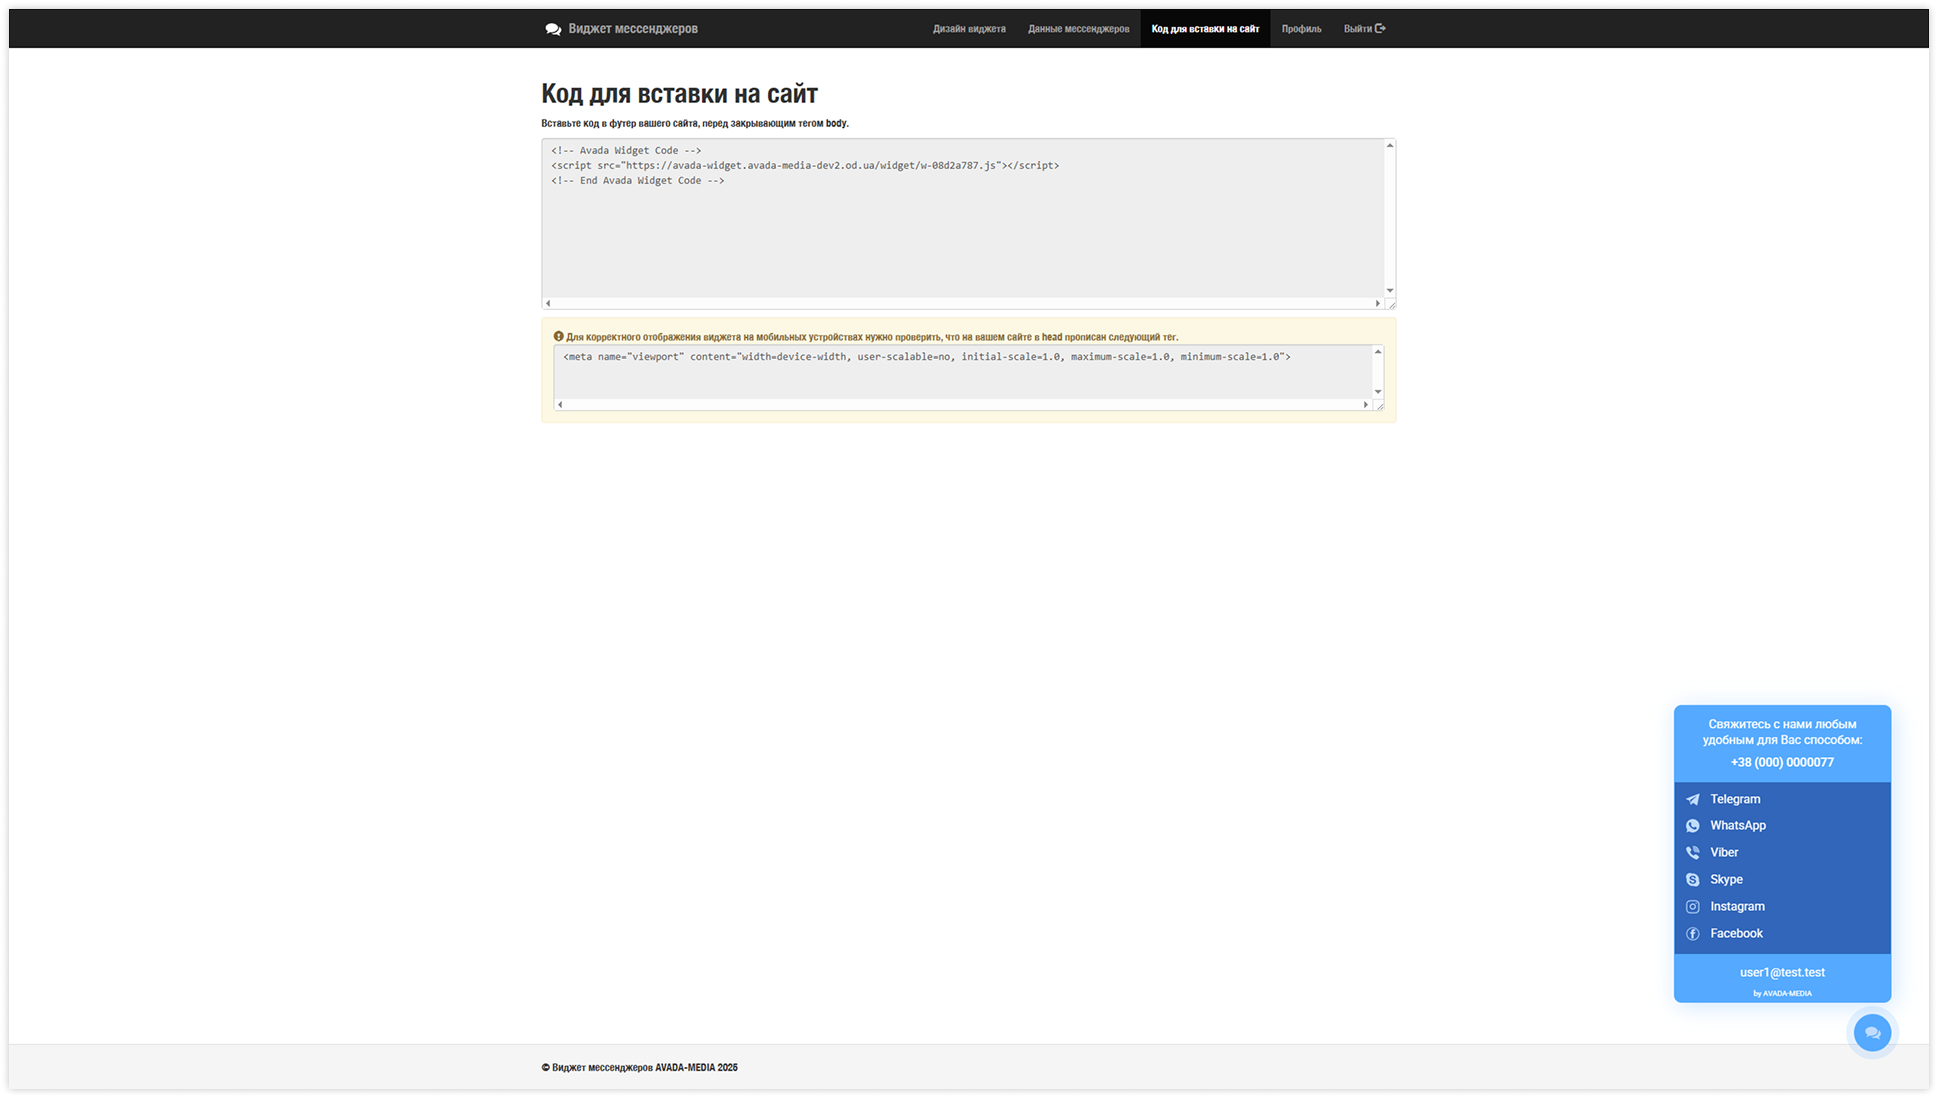This screenshot has width=1938, height=1098.
Task: Open the Дизайн виджета menu item
Action: 969,29
